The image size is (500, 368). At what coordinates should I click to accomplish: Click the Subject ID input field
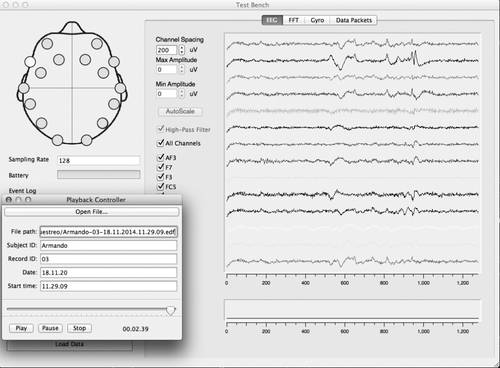click(108, 245)
